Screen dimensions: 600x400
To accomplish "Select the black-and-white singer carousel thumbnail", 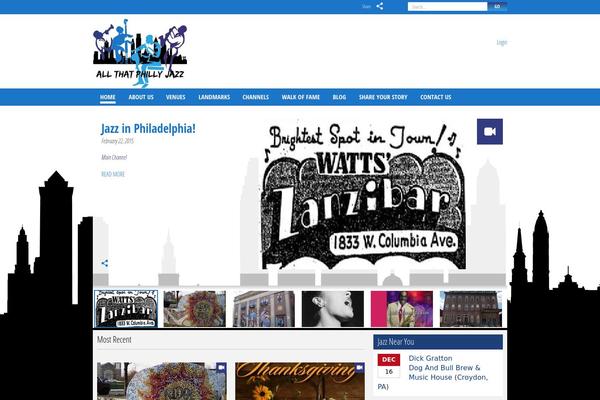I will [333, 309].
